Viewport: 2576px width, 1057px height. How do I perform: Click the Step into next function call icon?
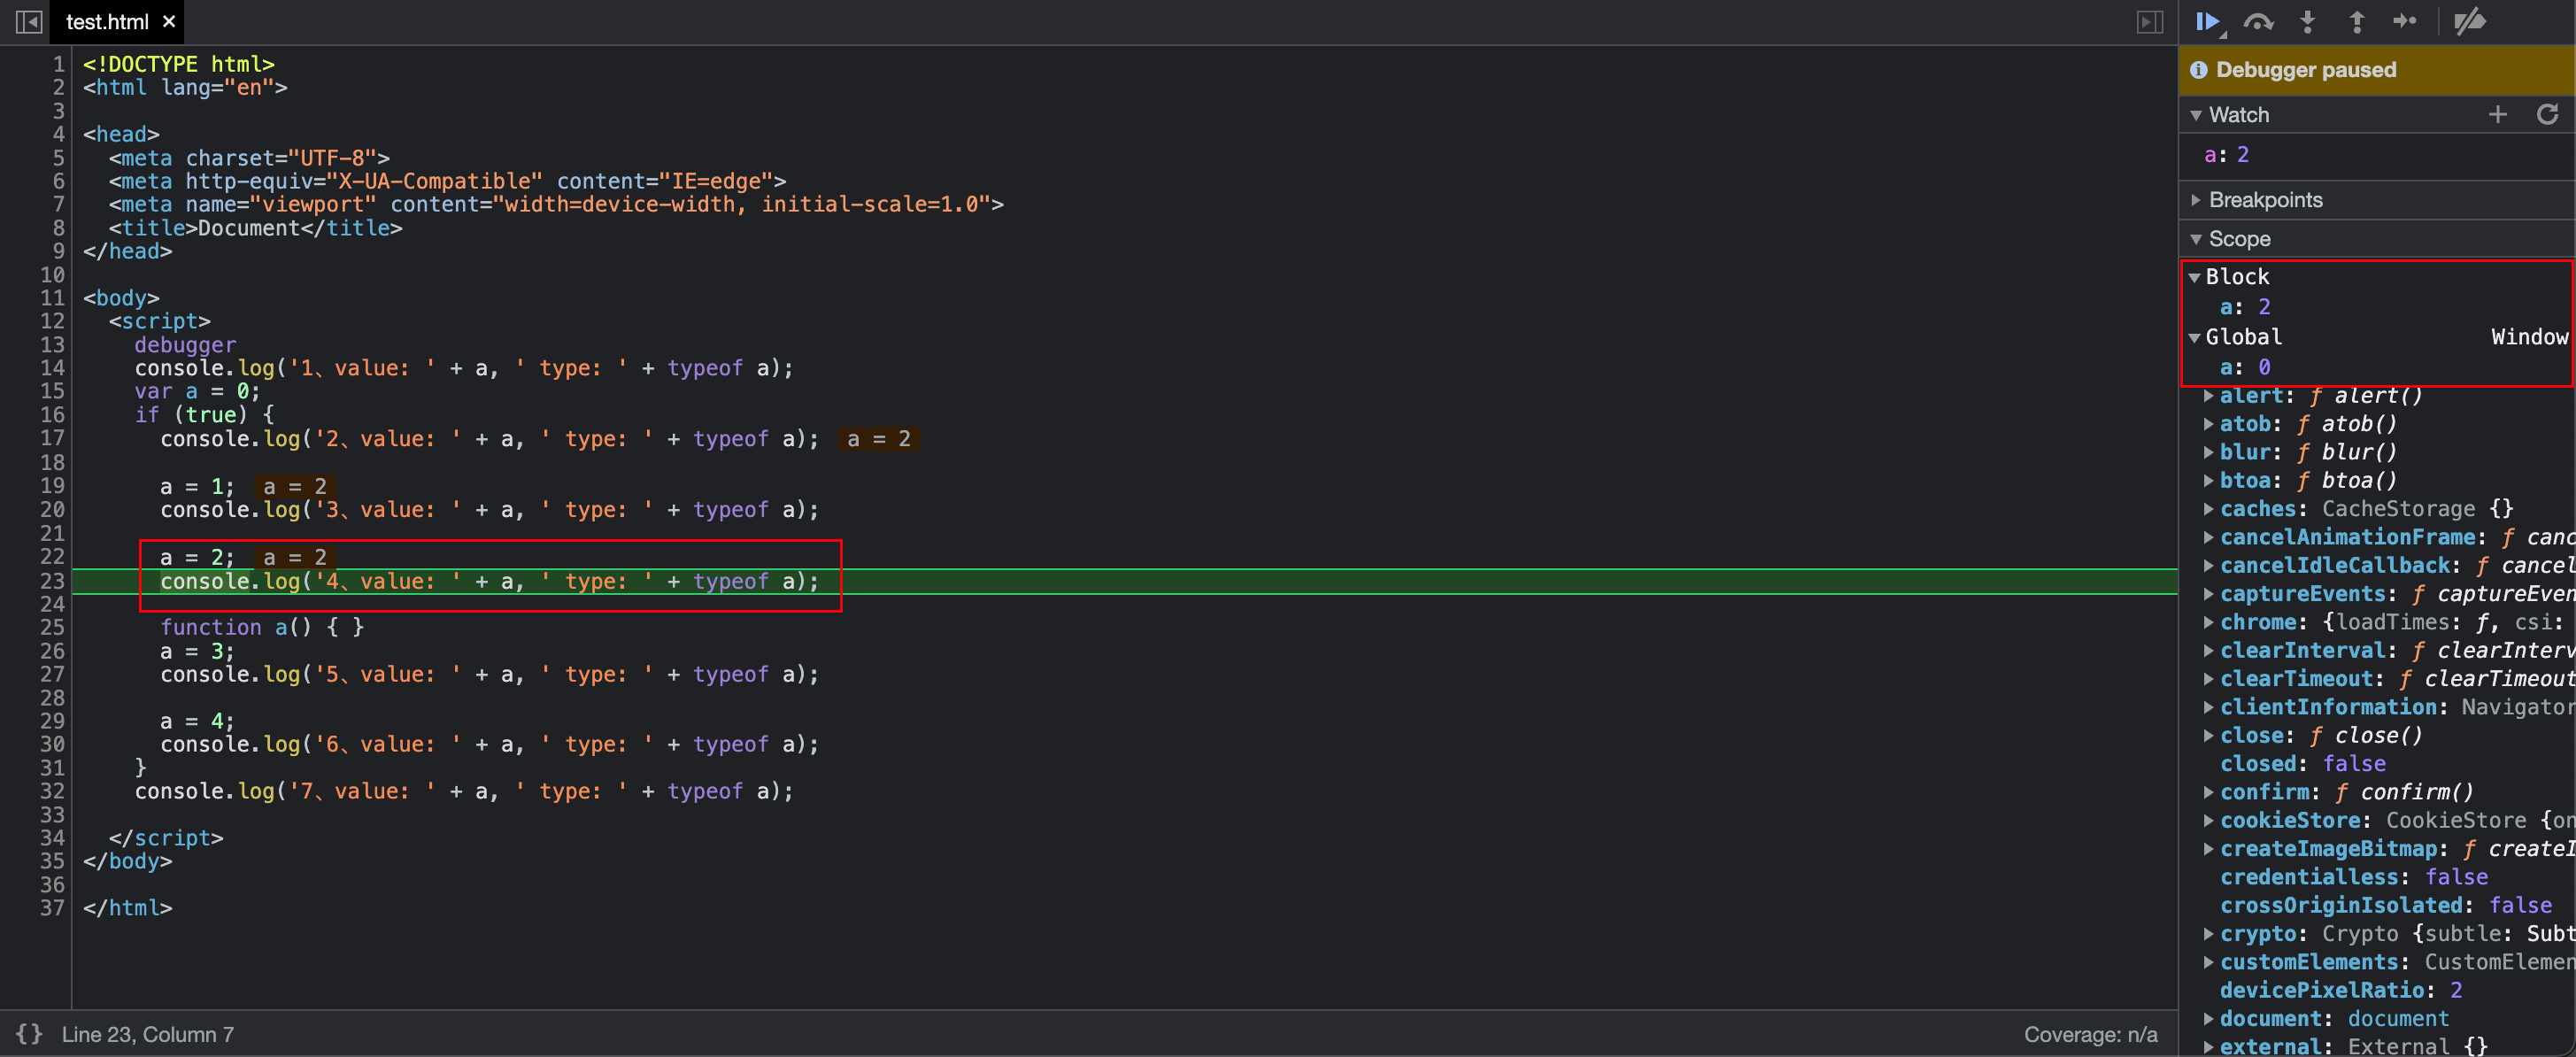(2308, 21)
